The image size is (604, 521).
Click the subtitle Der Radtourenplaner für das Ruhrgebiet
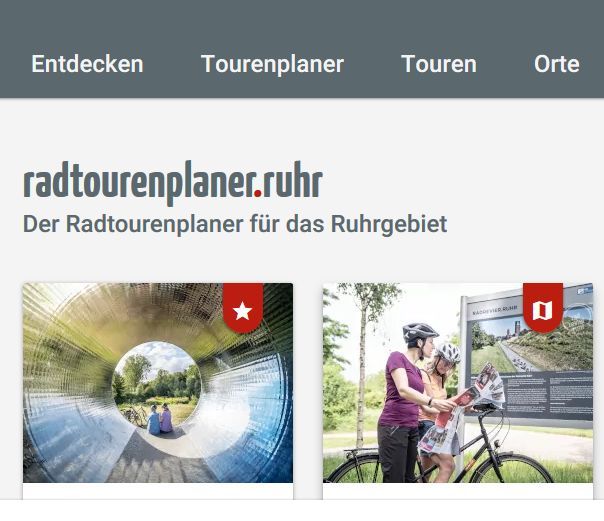(235, 224)
